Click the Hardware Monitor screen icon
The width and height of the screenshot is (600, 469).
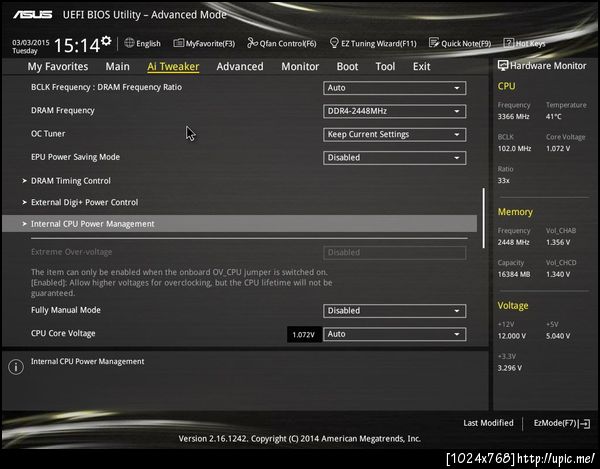pos(502,66)
